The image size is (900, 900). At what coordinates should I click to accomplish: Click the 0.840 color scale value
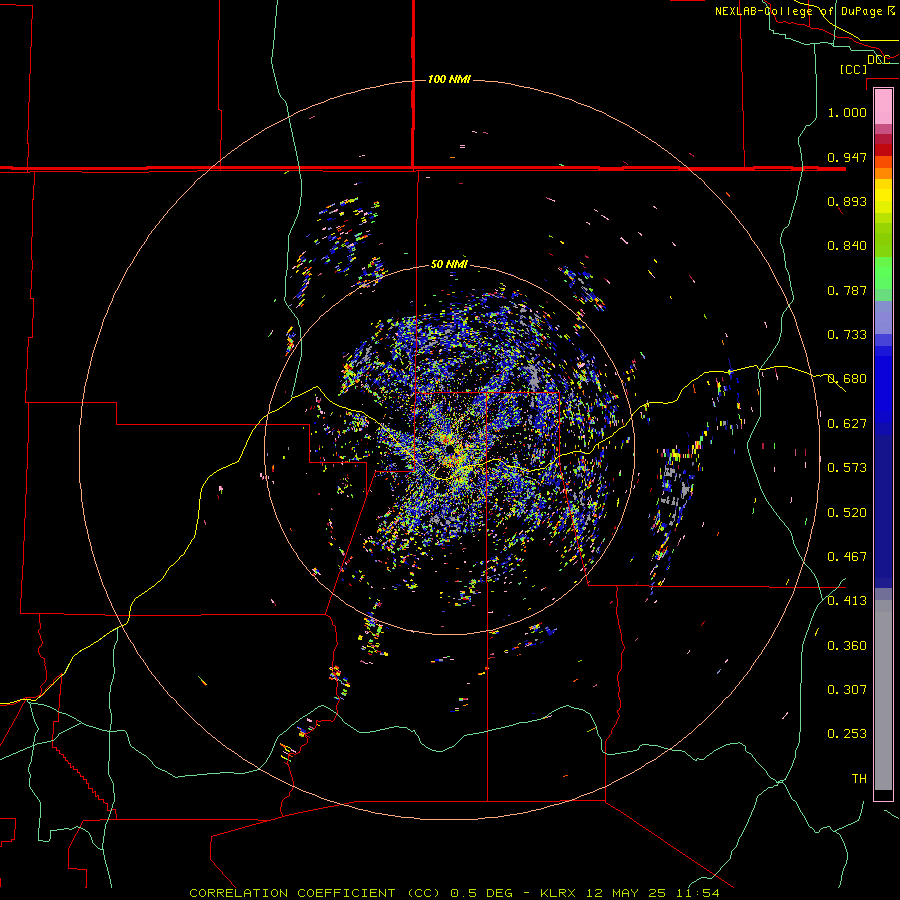847,246
